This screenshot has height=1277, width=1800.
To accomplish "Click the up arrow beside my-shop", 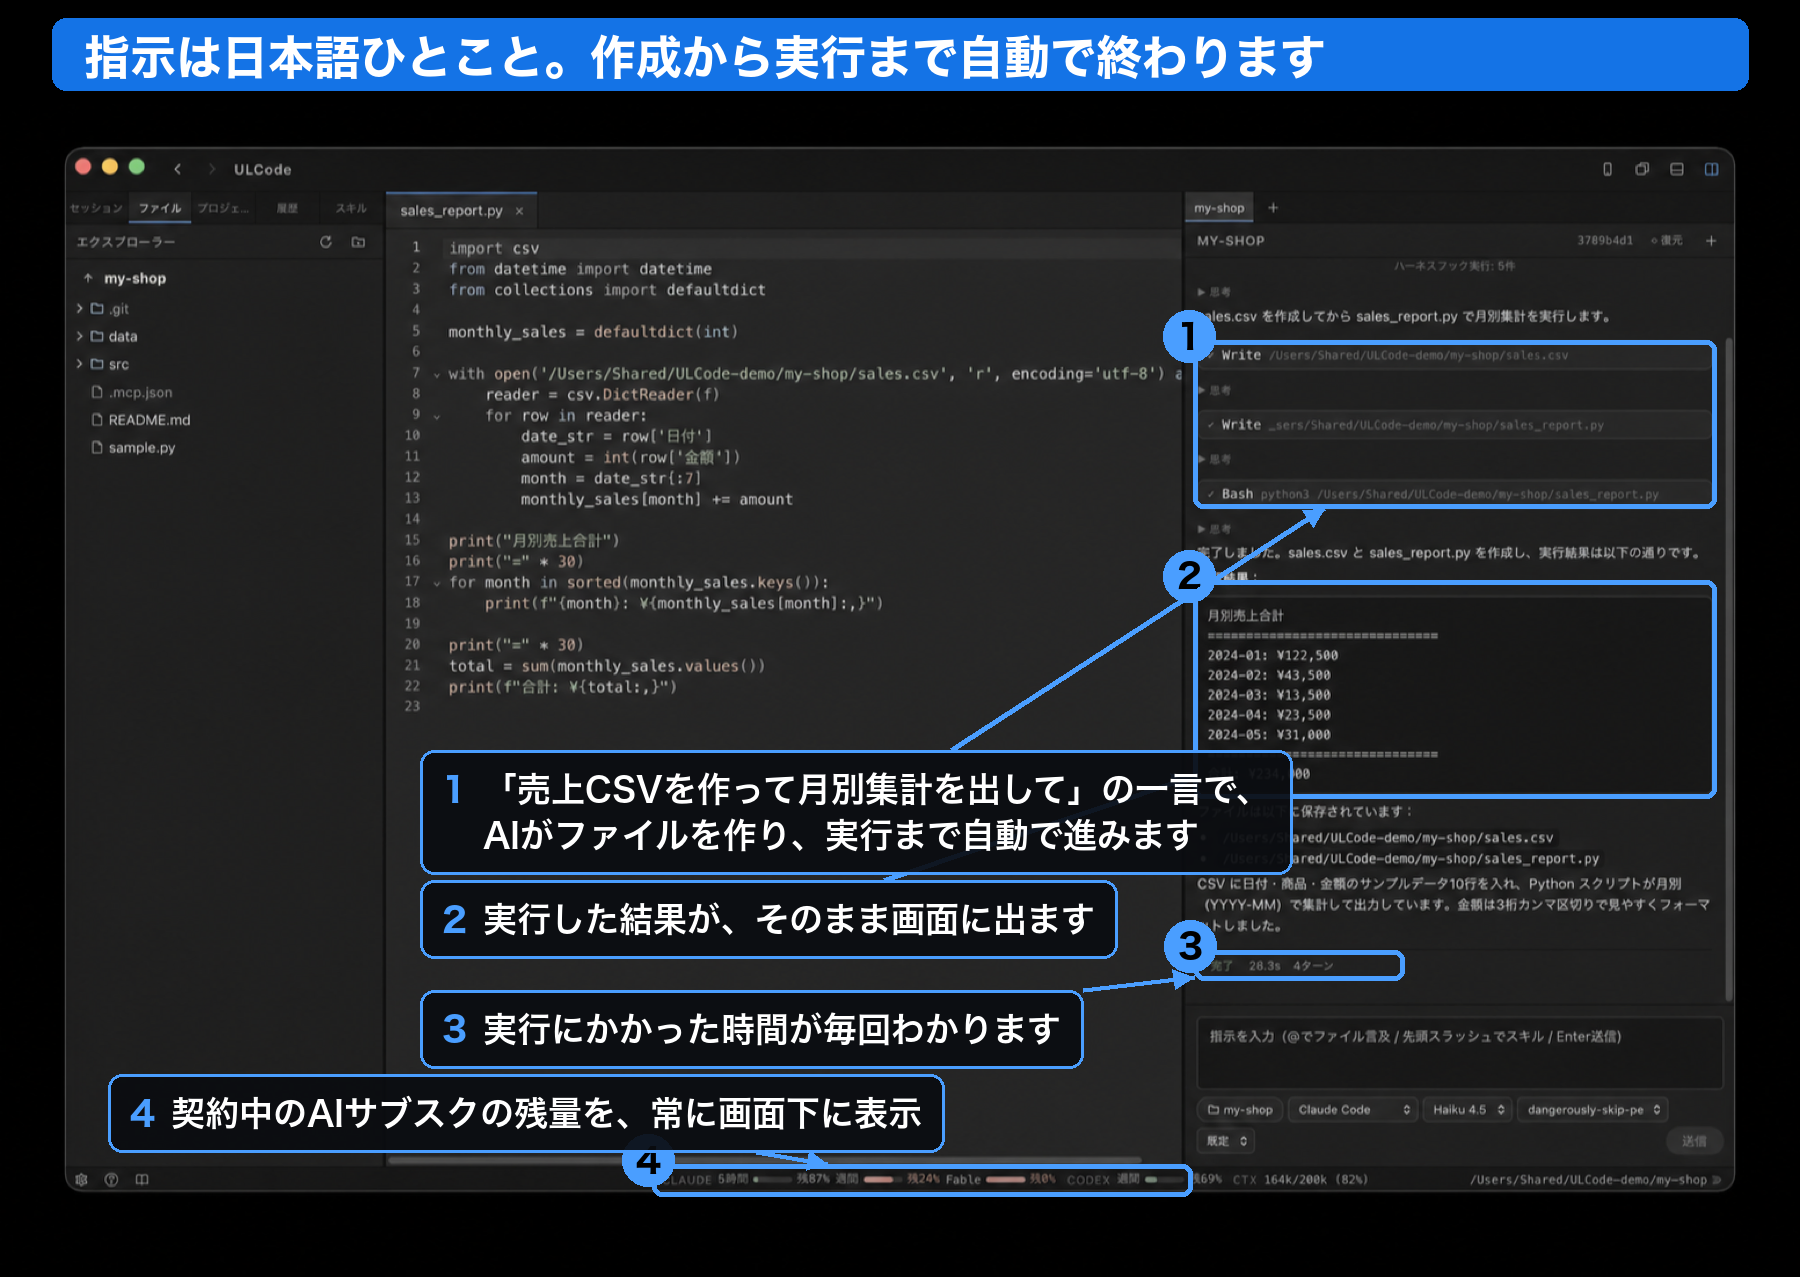I will pos(88,278).
